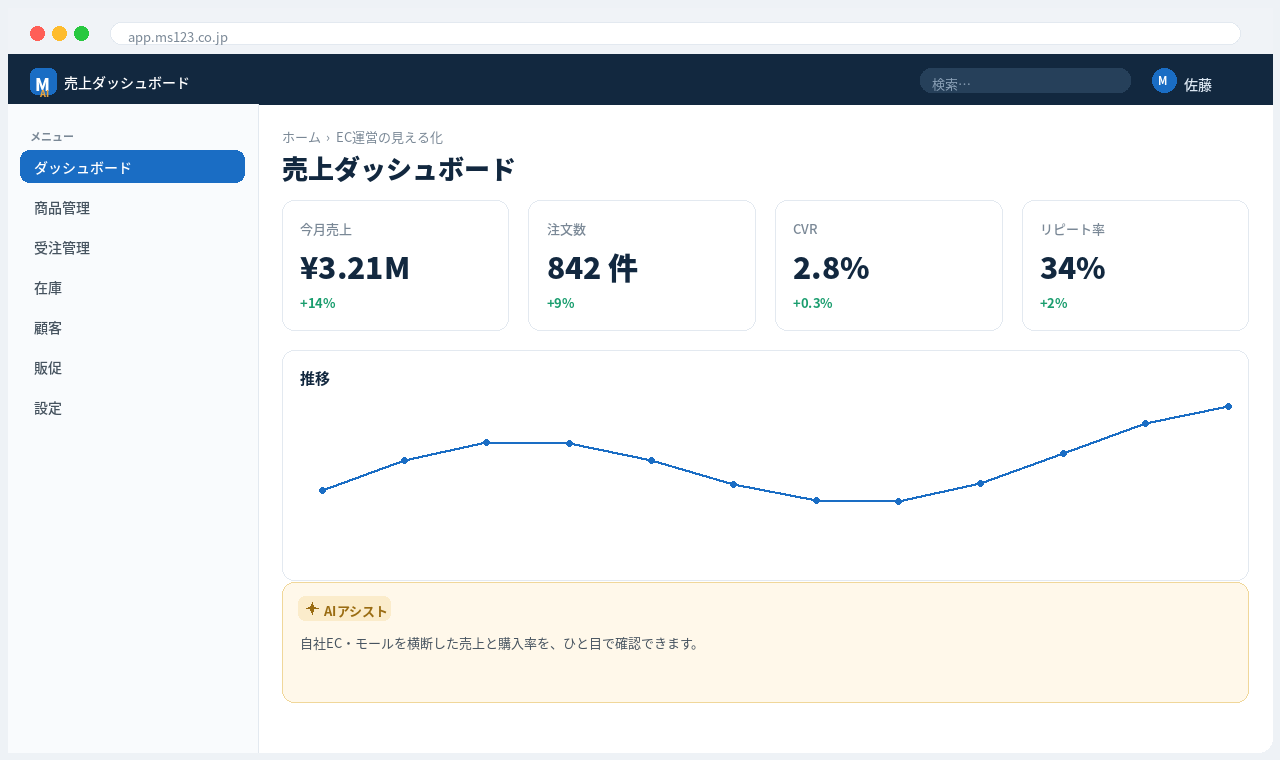The image size is (1280, 760).
Task: Click the green maximize window button
Action: 81,33
